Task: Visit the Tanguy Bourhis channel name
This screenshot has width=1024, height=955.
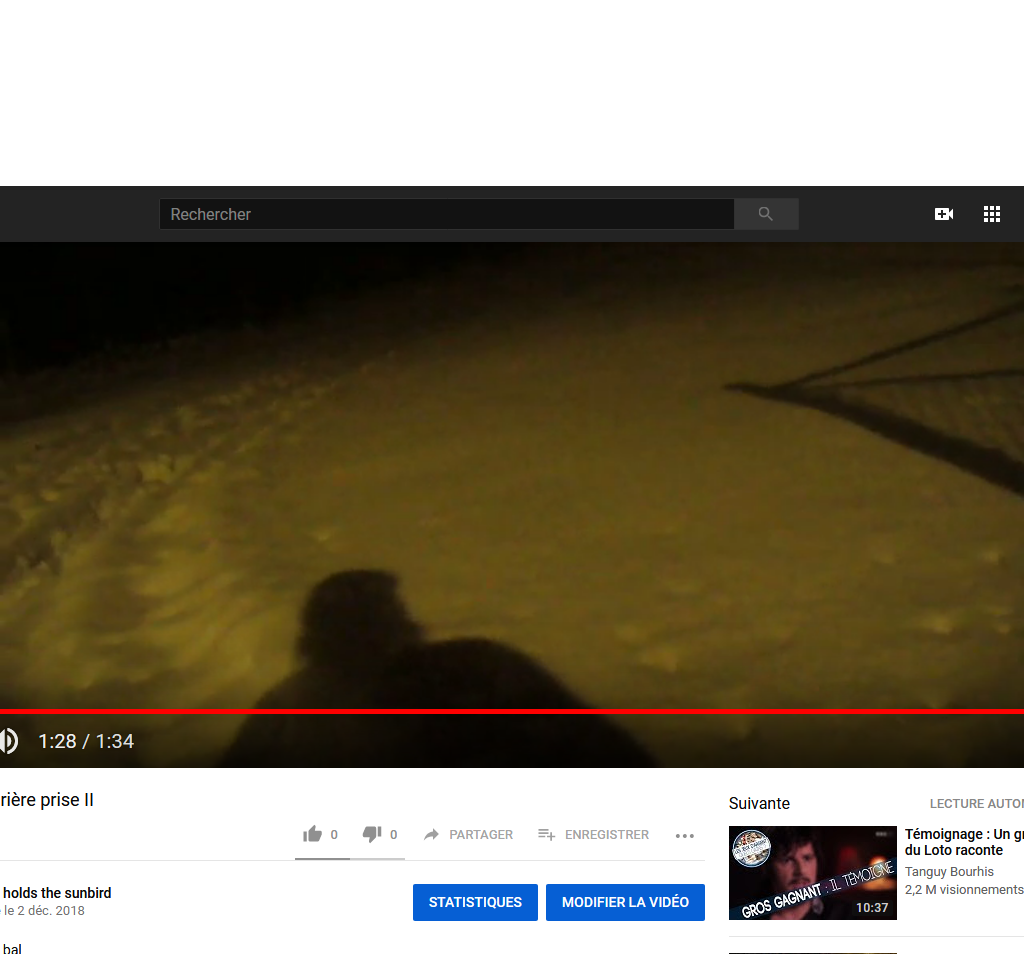Action: 949,871
